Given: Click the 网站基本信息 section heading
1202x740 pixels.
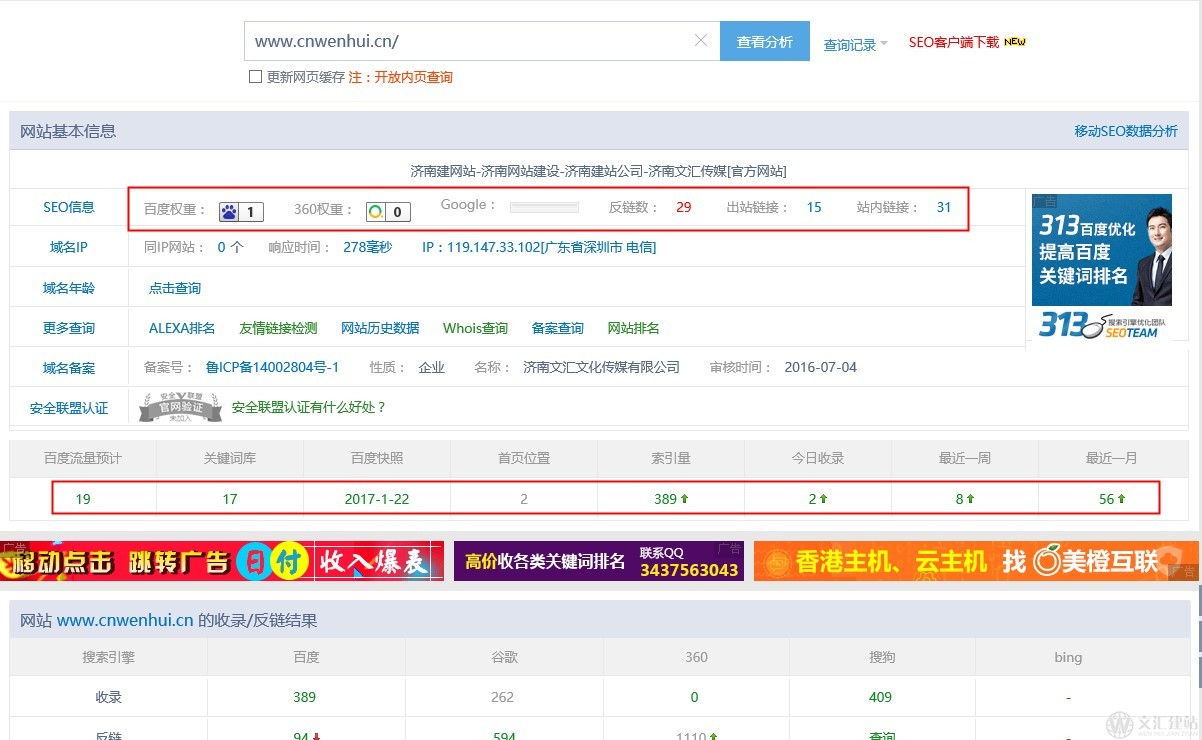Looking at the screenshot, I should [x=68, y=131].
